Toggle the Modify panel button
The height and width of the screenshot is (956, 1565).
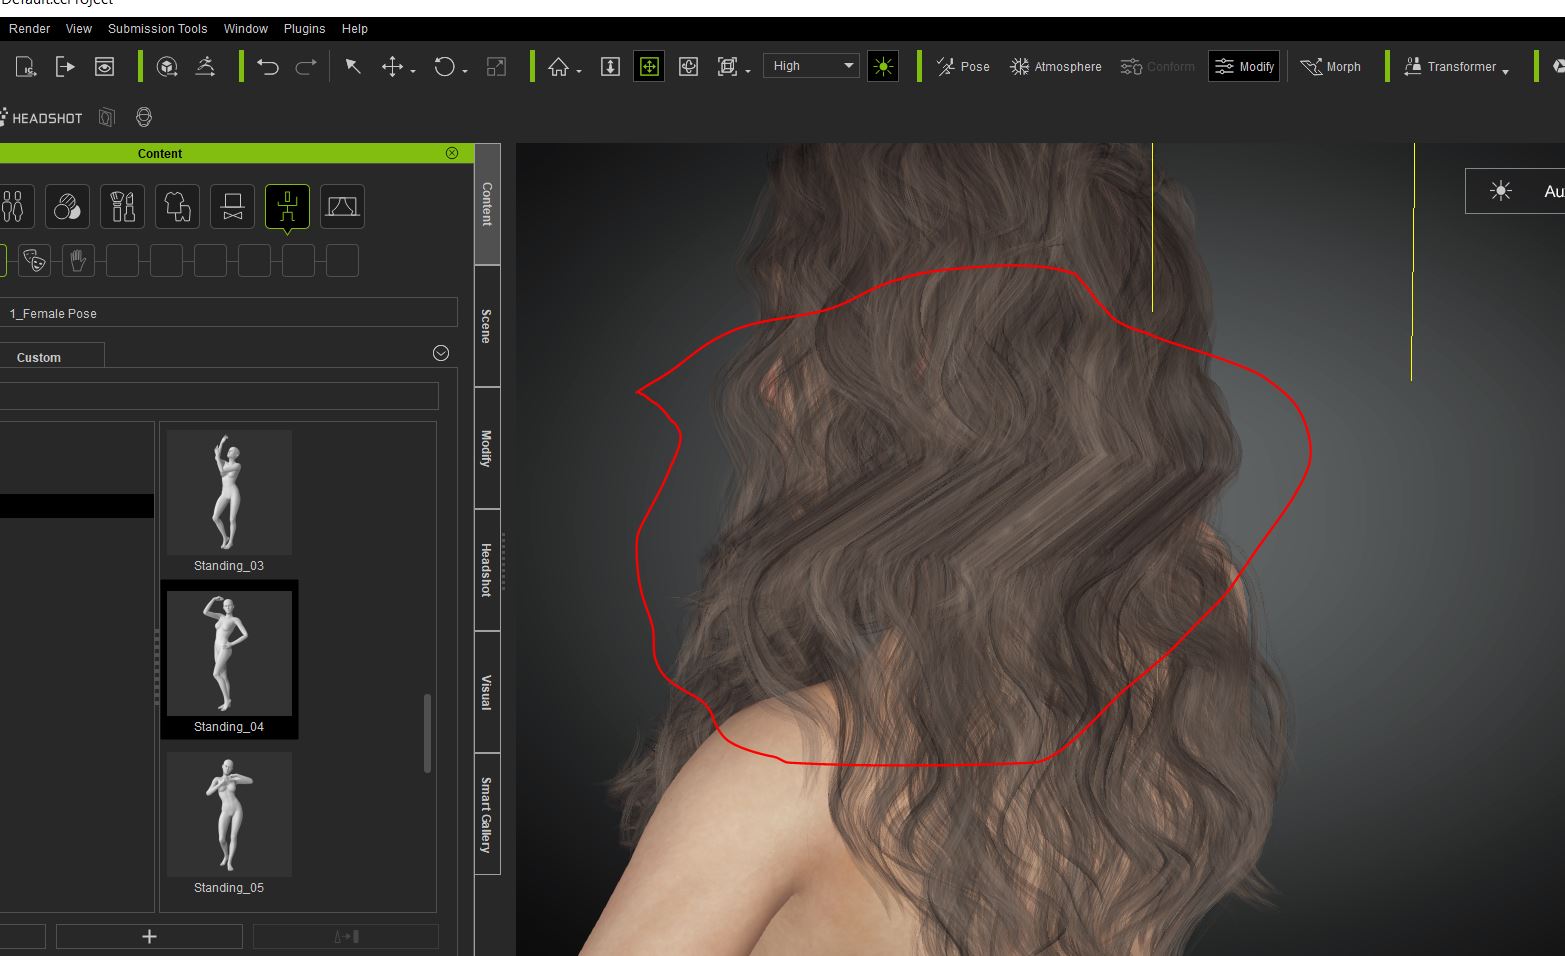1244,67
